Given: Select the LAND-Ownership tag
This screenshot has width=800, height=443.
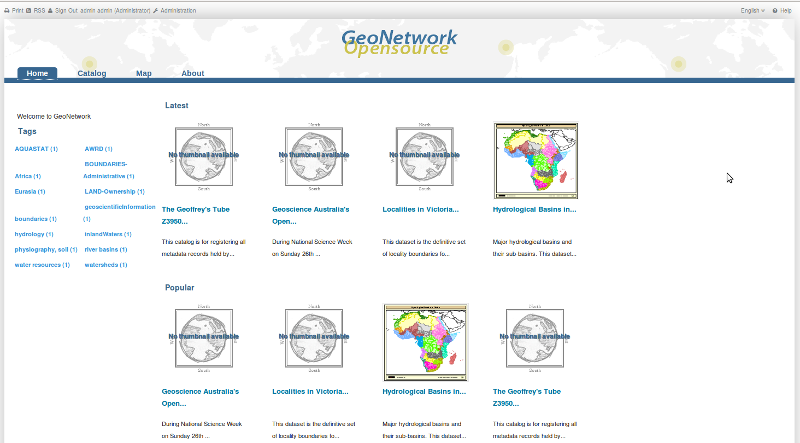Looking at the screenshot, I should click(114, 191).
